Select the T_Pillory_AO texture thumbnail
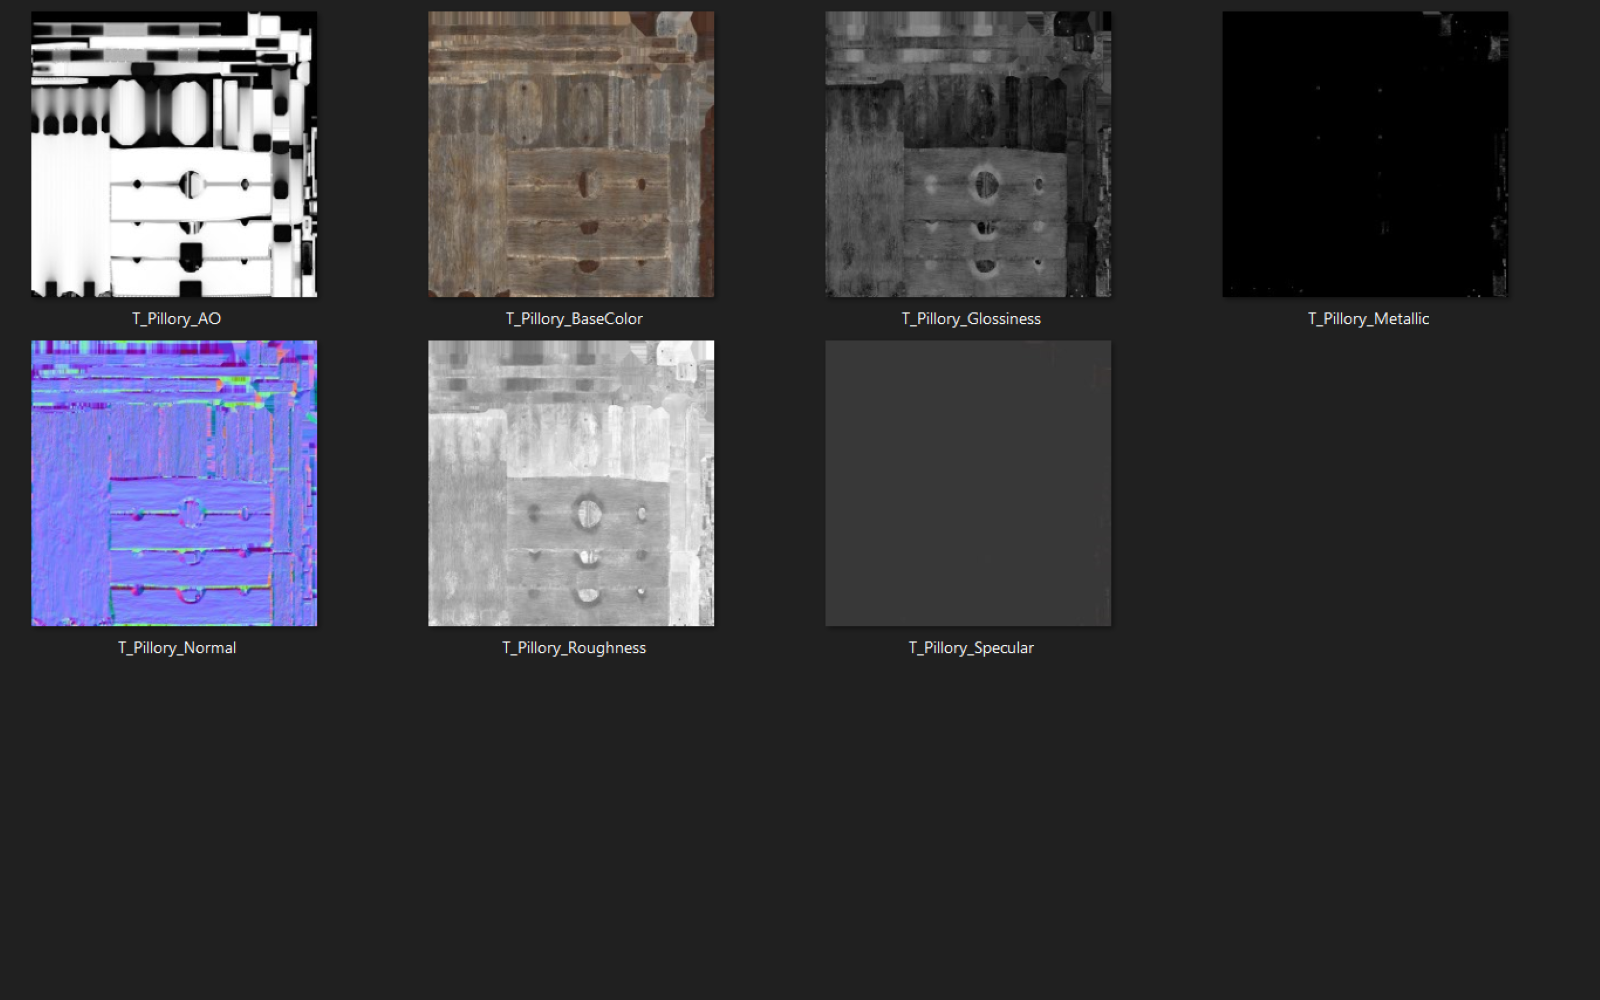This screenshot has height=1000, width=1600. pyautogui.click(x=174, y=154)
